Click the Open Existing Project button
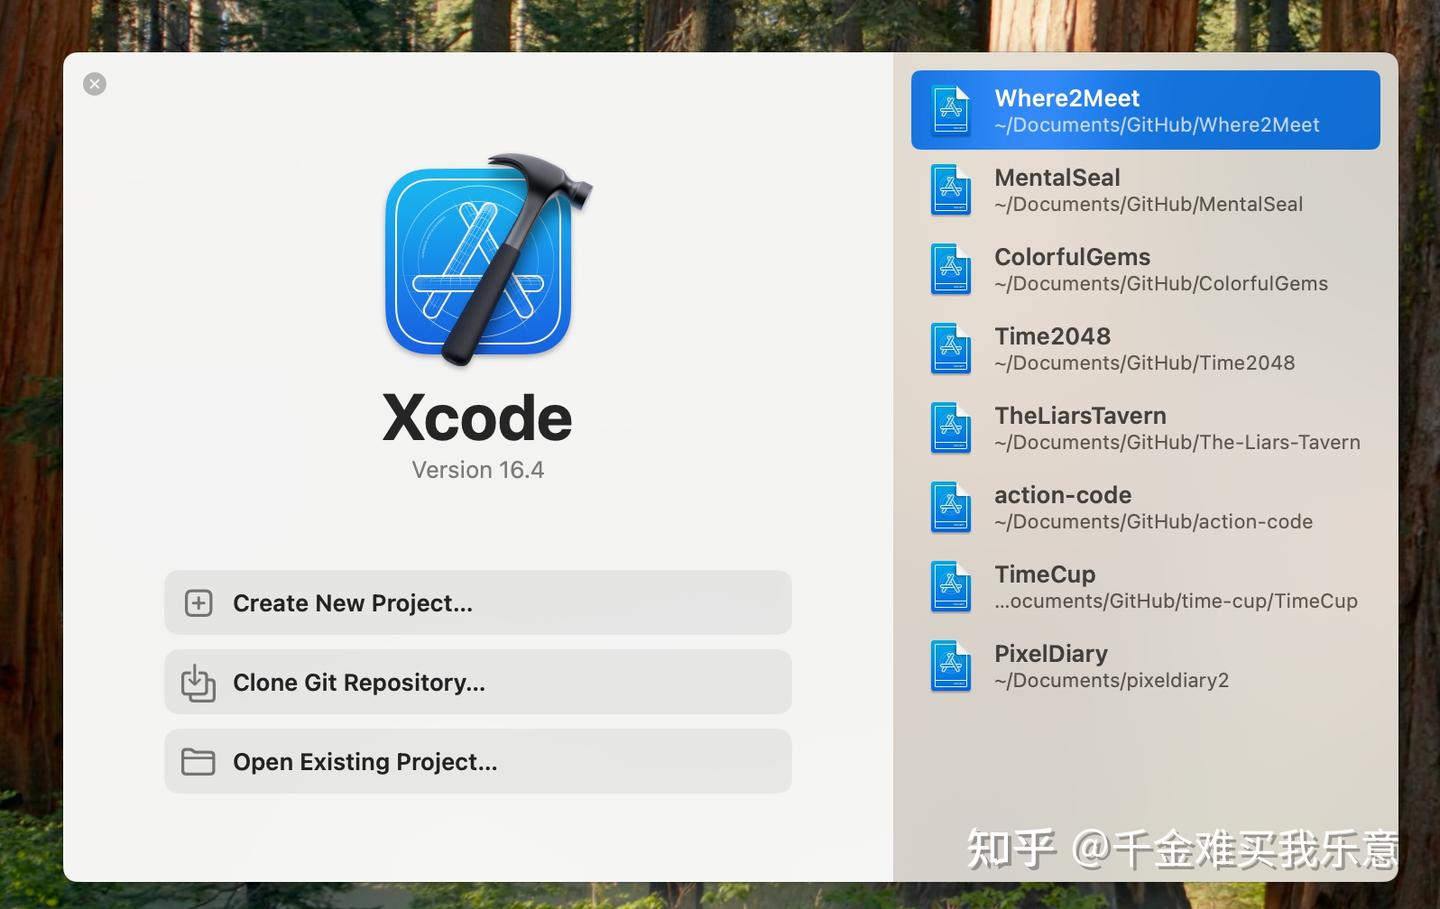The height and width of the screenshot is (909, 1440). point(478,761)
